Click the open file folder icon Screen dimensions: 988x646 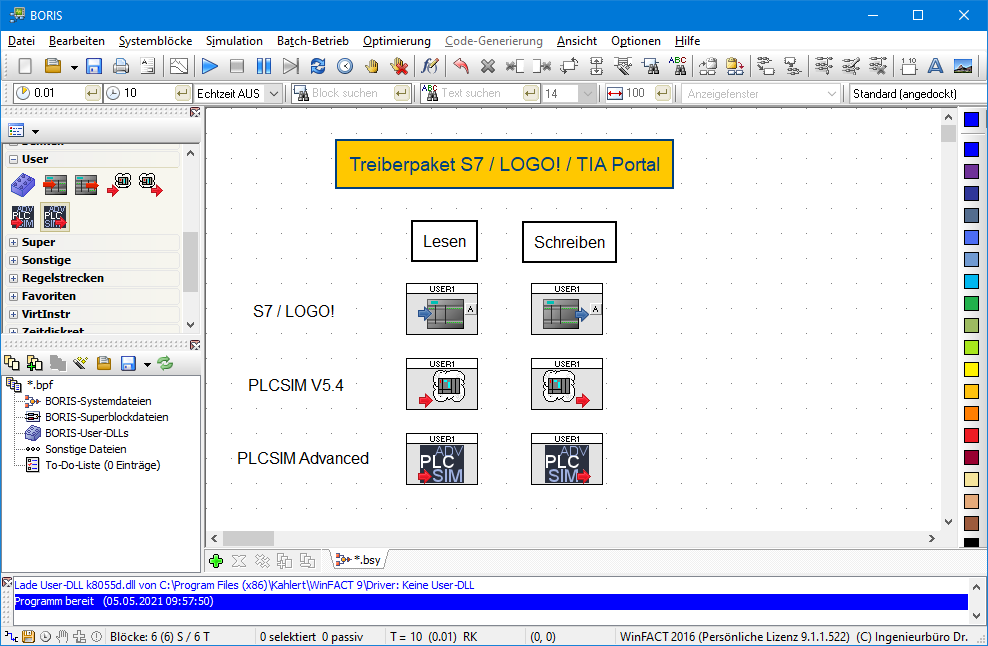tap(53, 66)
